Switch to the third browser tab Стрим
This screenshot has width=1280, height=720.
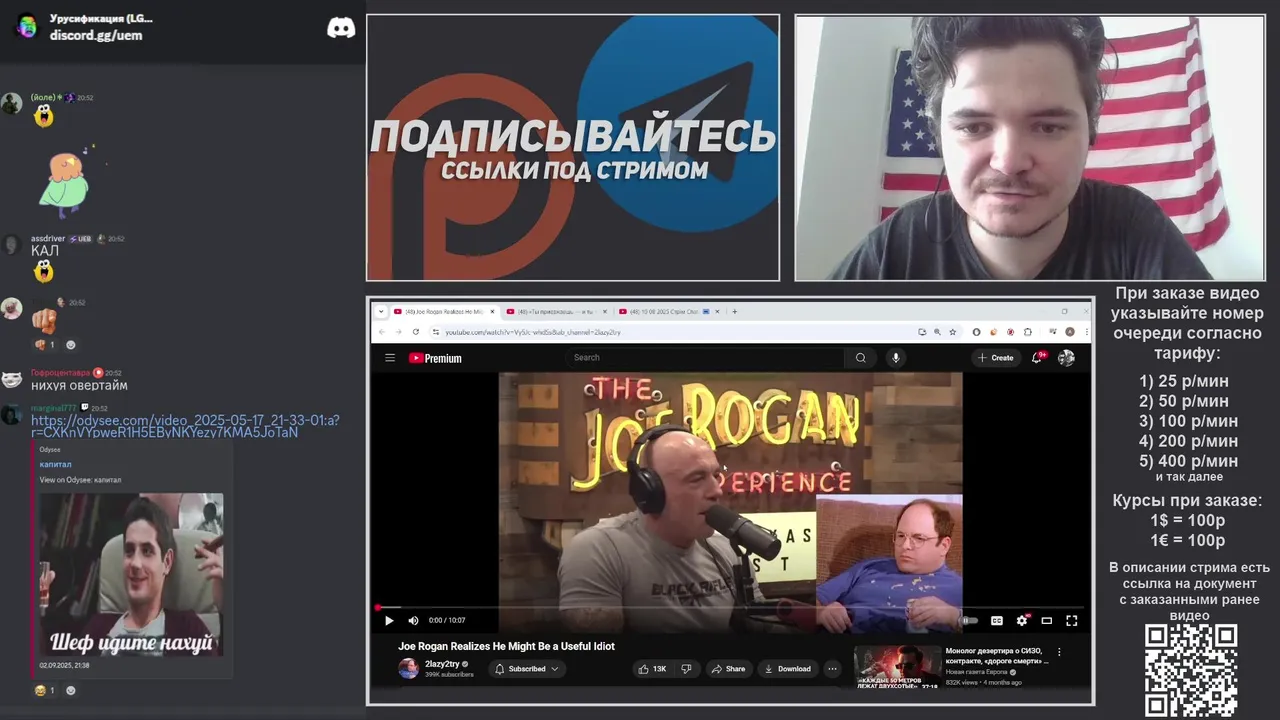[668, 311]
